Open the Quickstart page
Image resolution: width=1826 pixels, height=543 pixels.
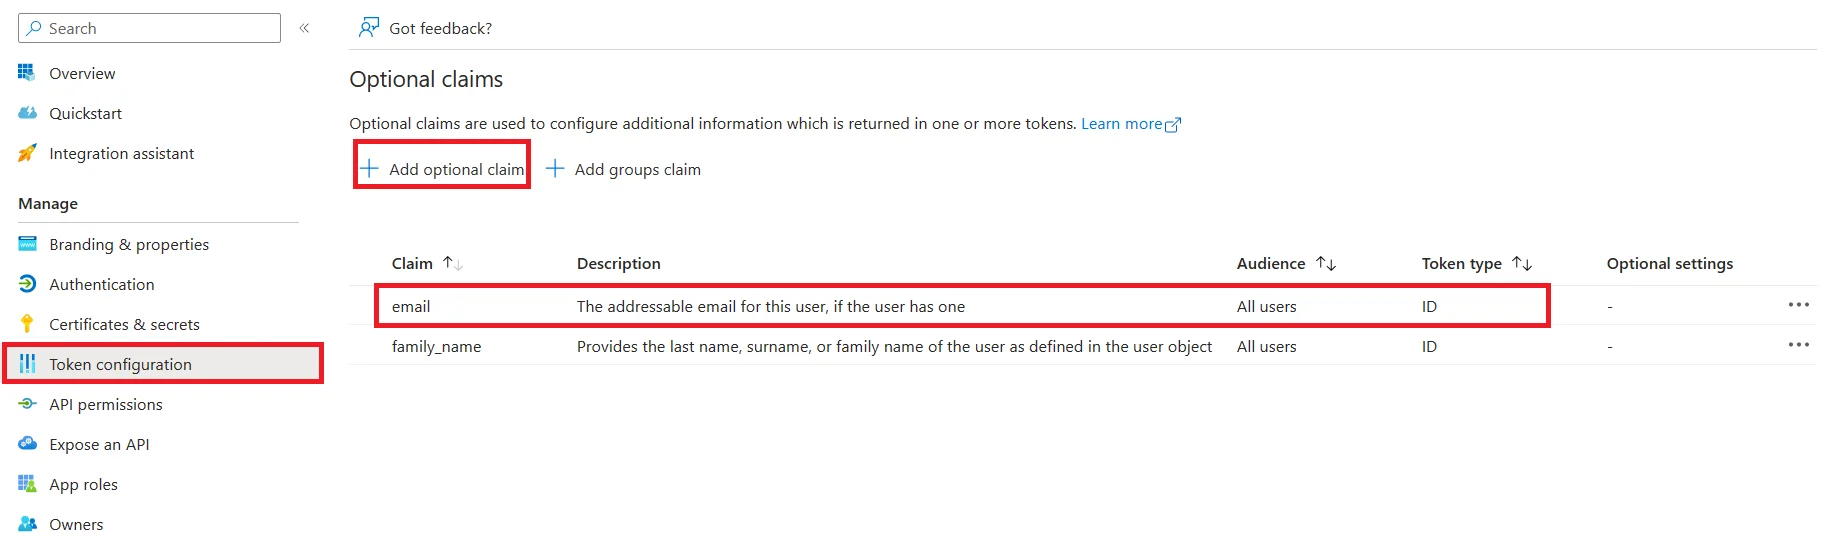point(85,113)
